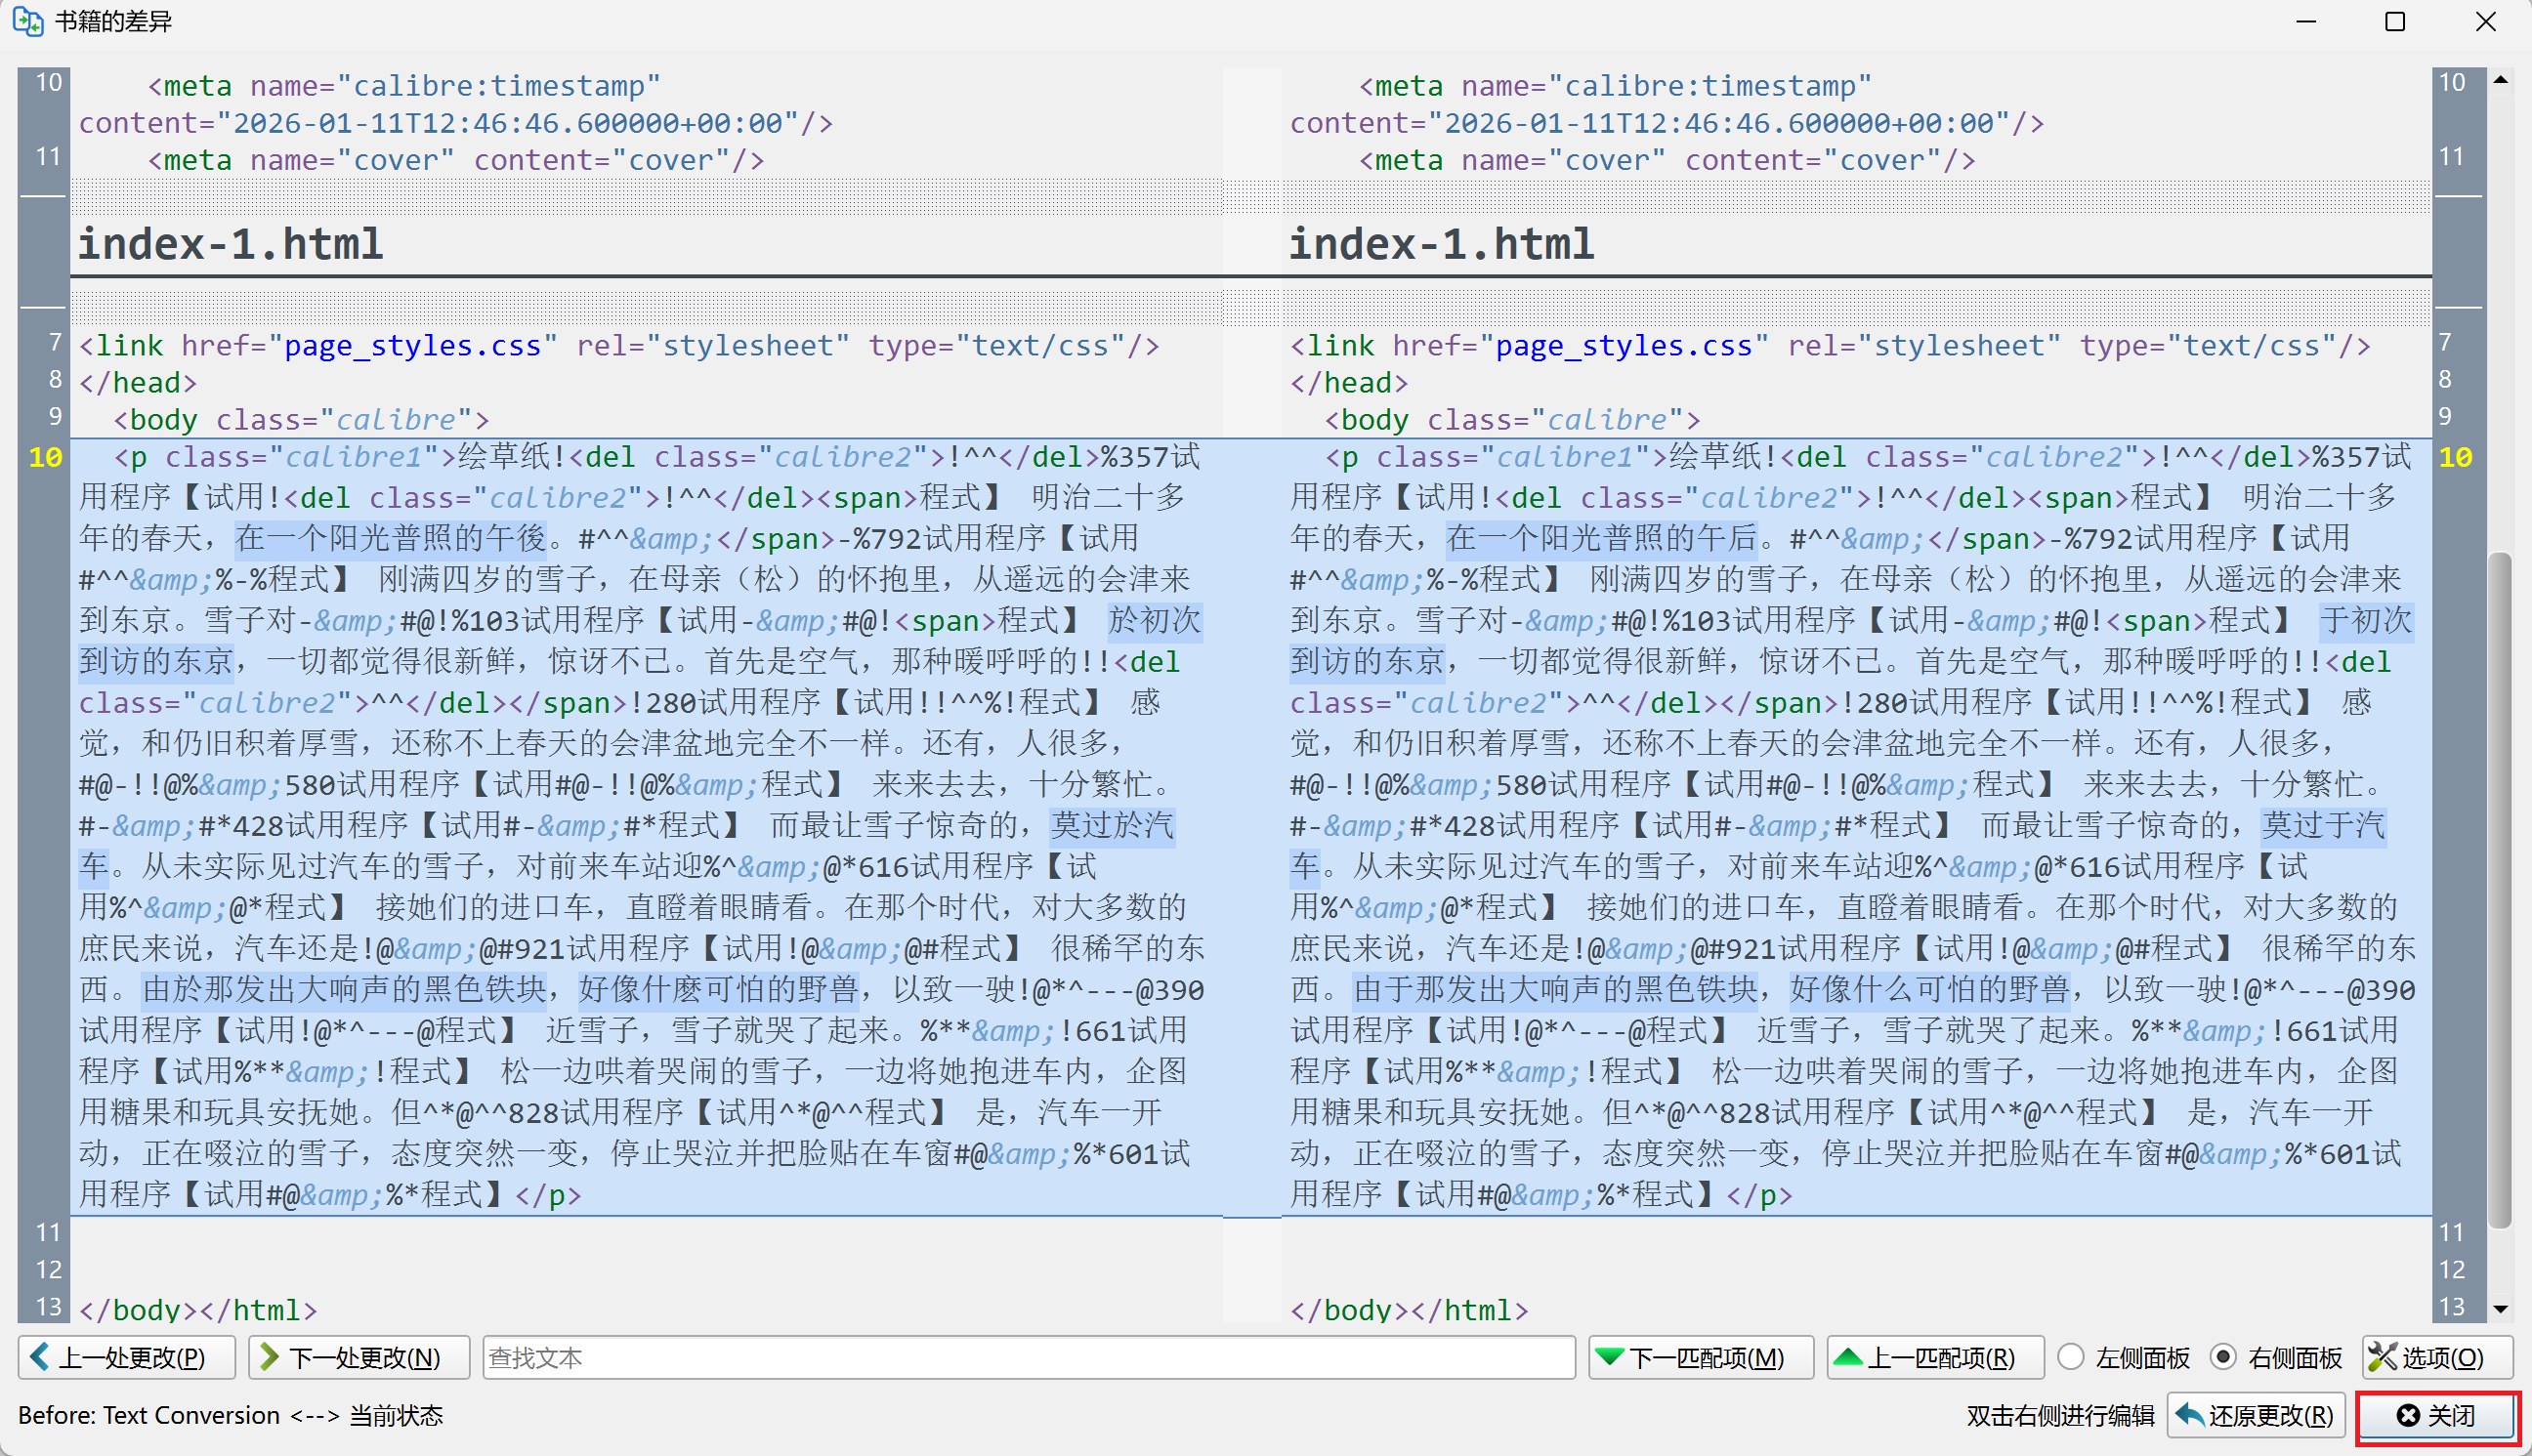Jump to next change (下一处更改)
Screen dimensions: 2532x1456
[359, 1357]
